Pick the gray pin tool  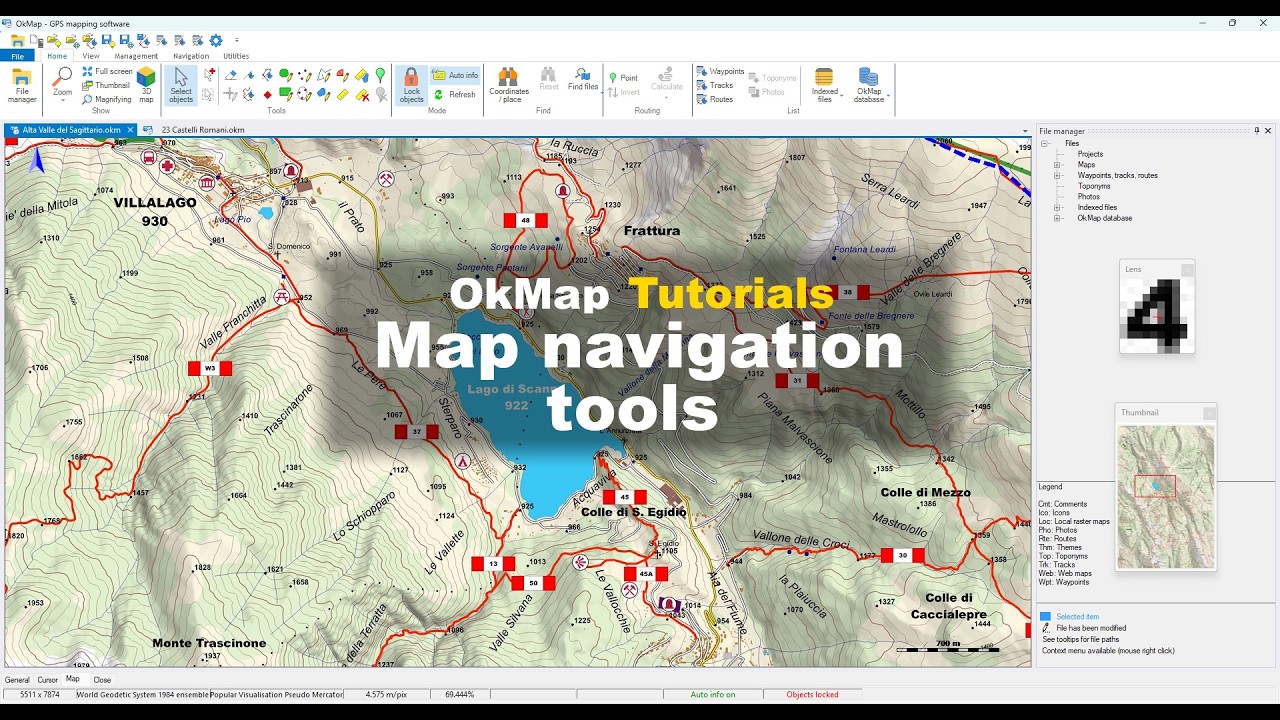[x=381, y=95]
